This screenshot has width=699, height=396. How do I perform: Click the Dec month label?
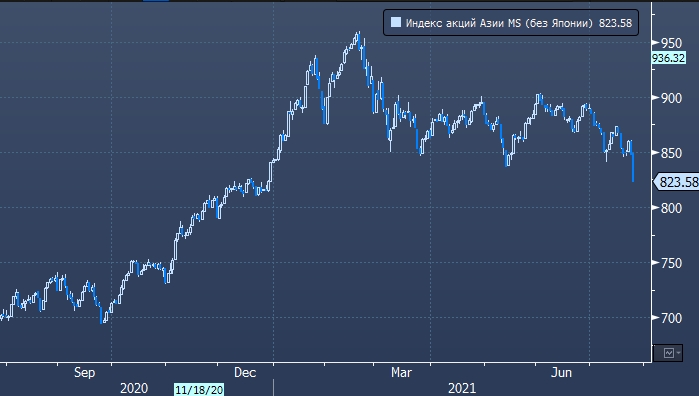(x=245, y=372)
